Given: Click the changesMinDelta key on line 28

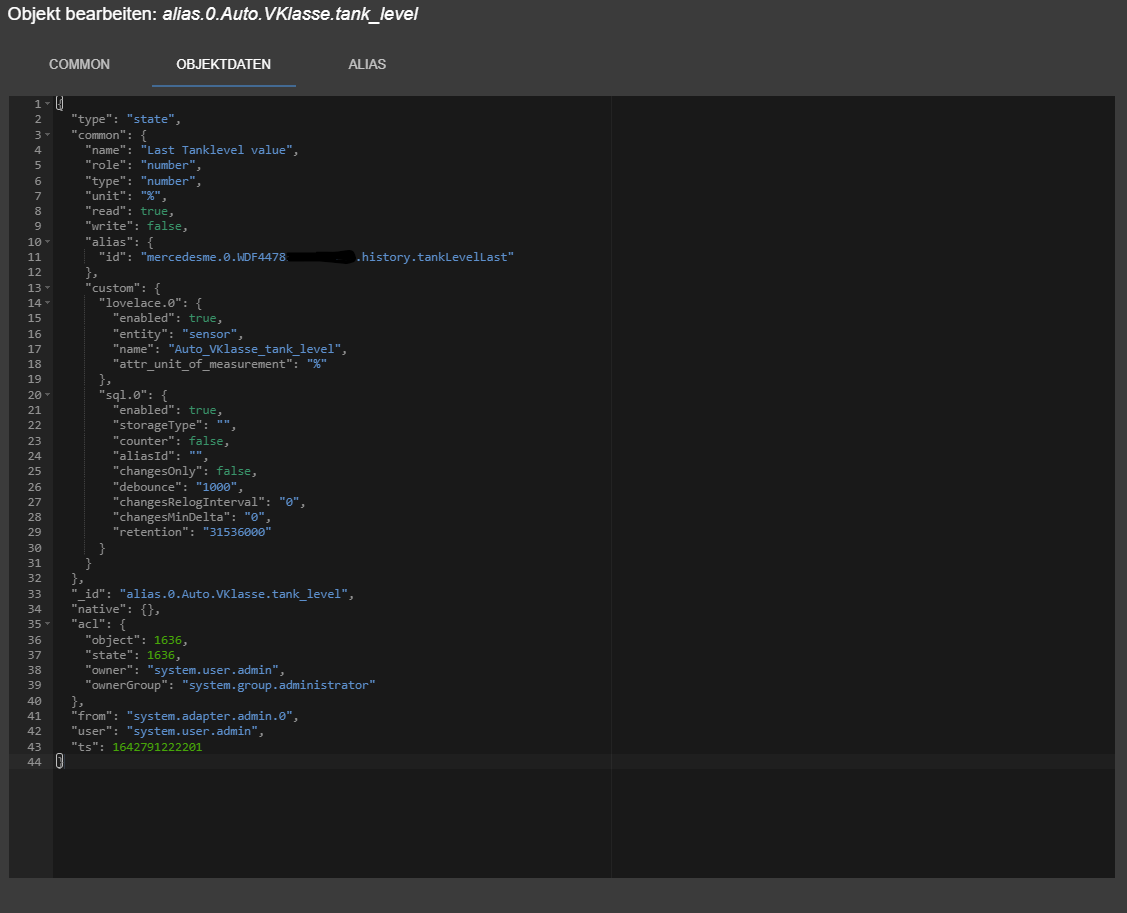Looking at the screenshot, I should [172, 517].
